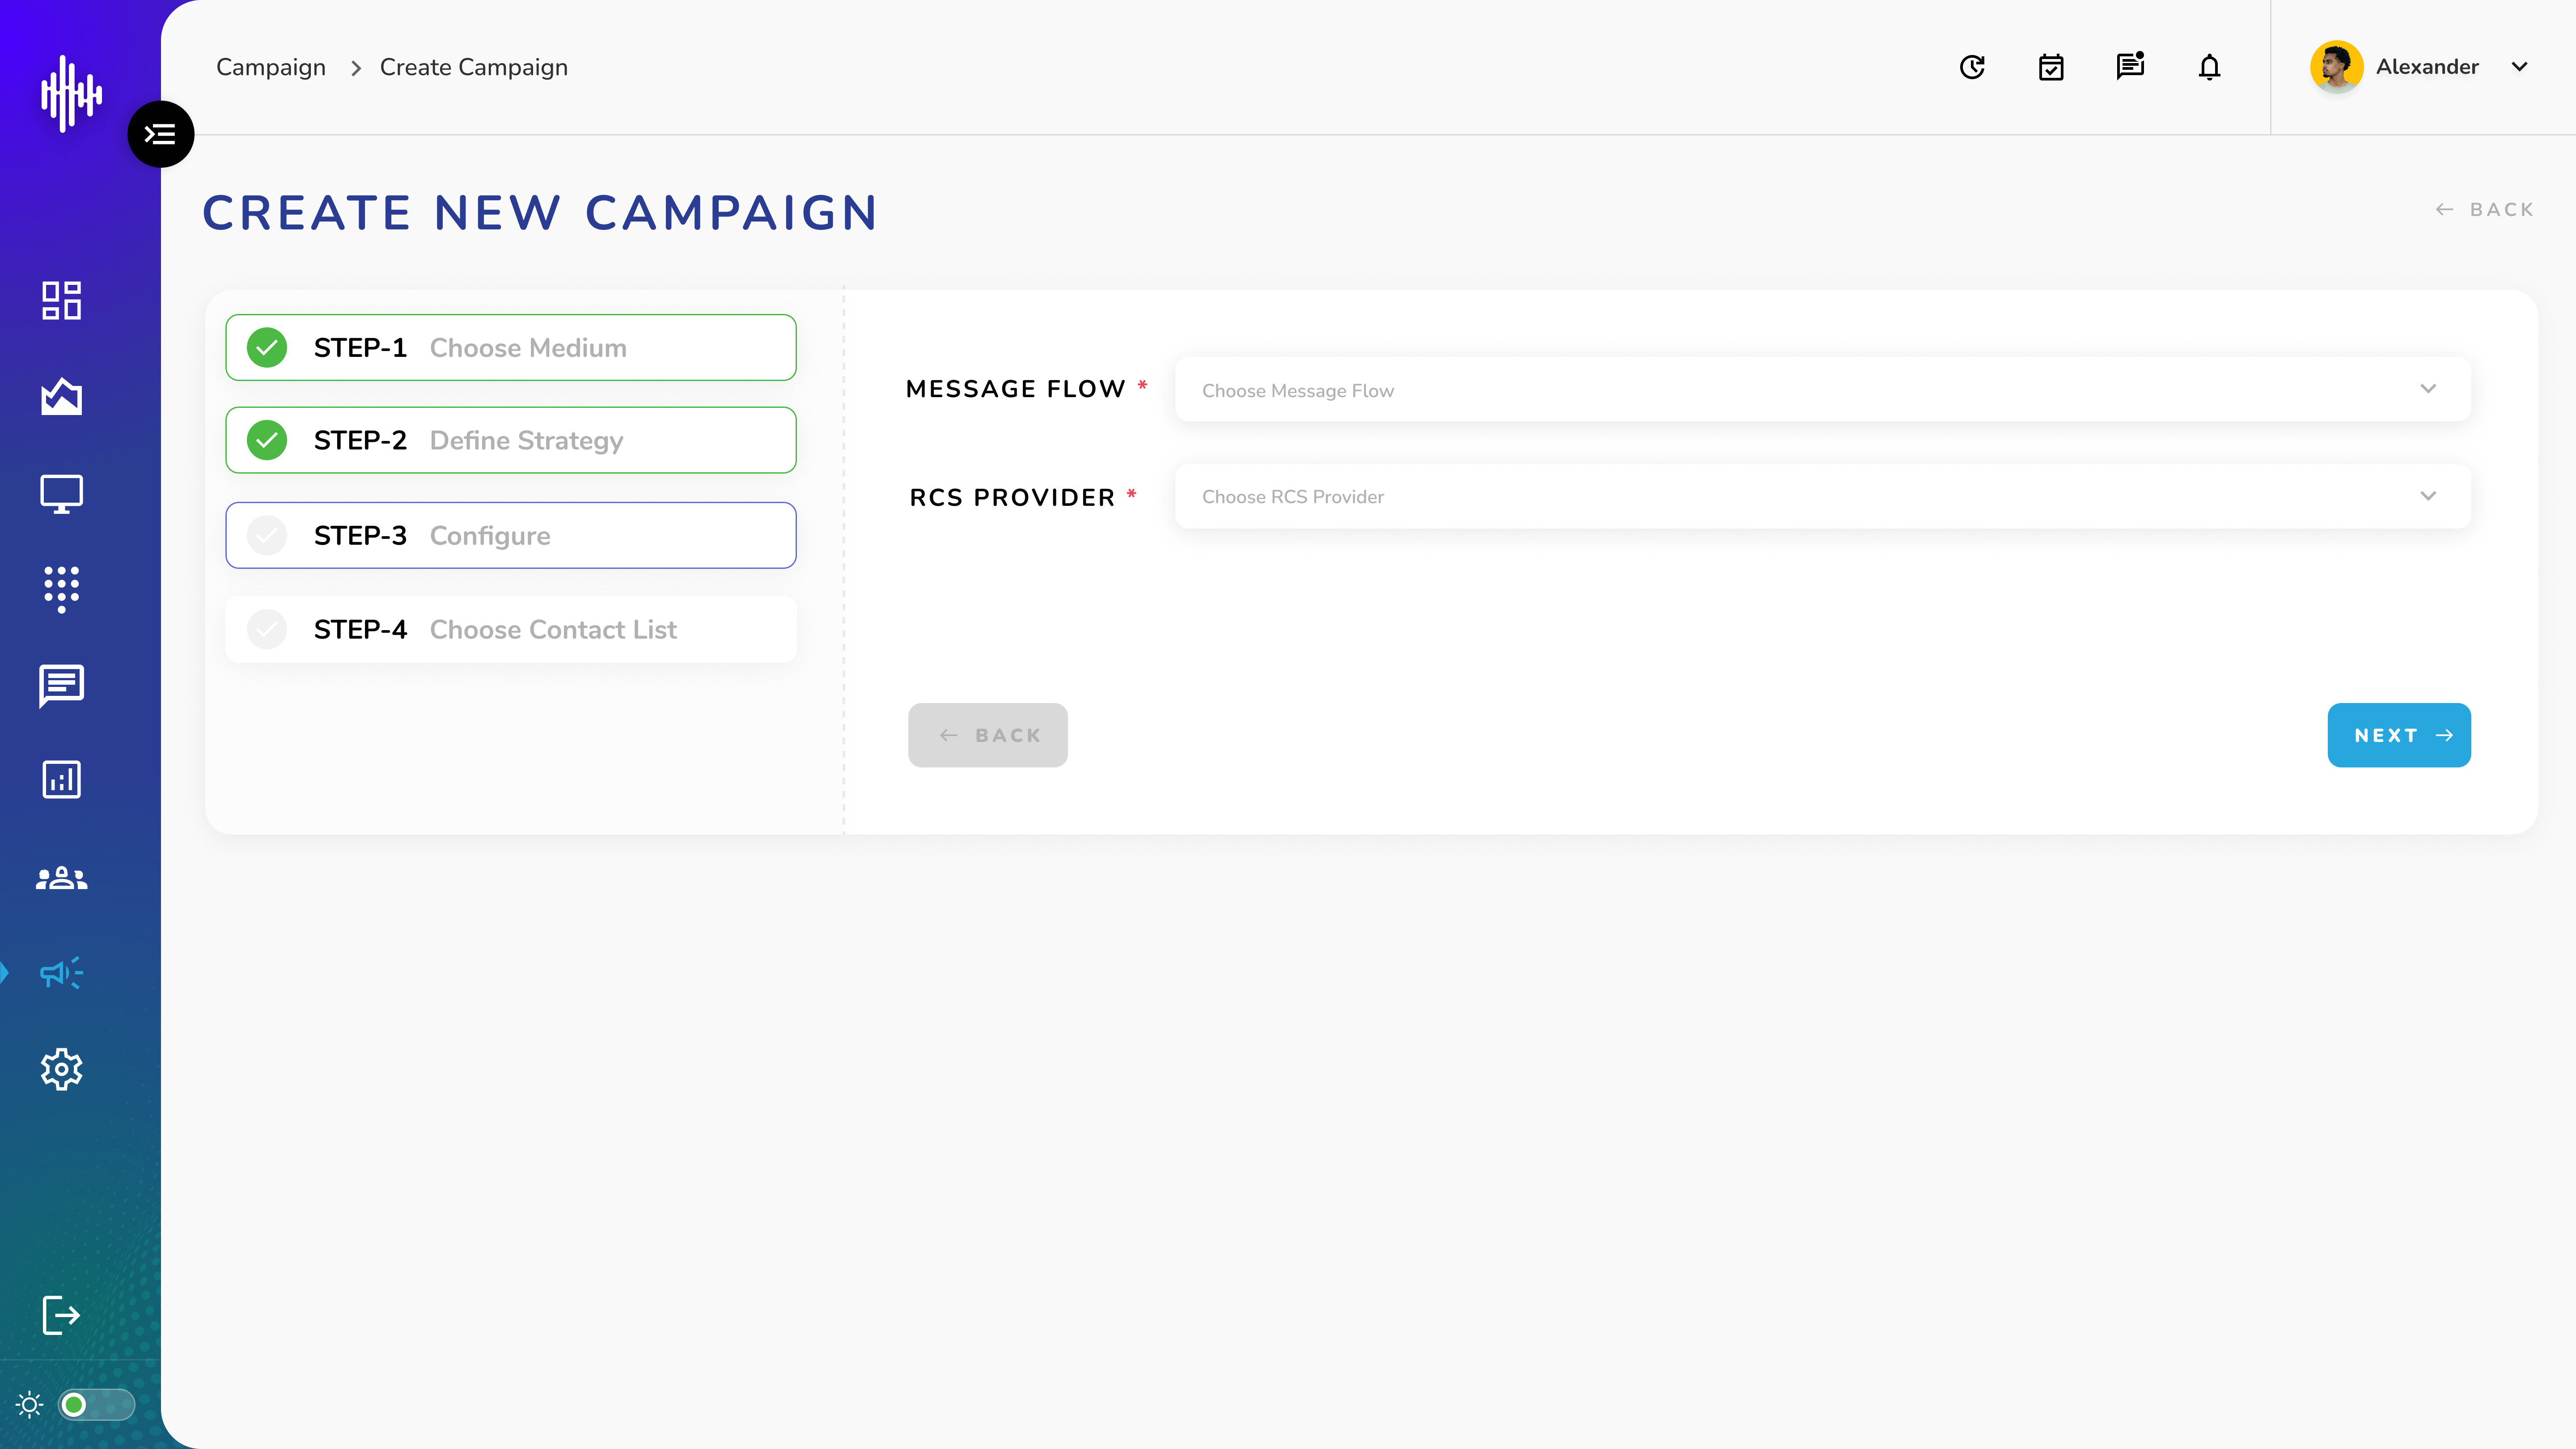The image size is (2576, 1449).
Task: Click the blue NEXT button
Action: point(2399,735)
